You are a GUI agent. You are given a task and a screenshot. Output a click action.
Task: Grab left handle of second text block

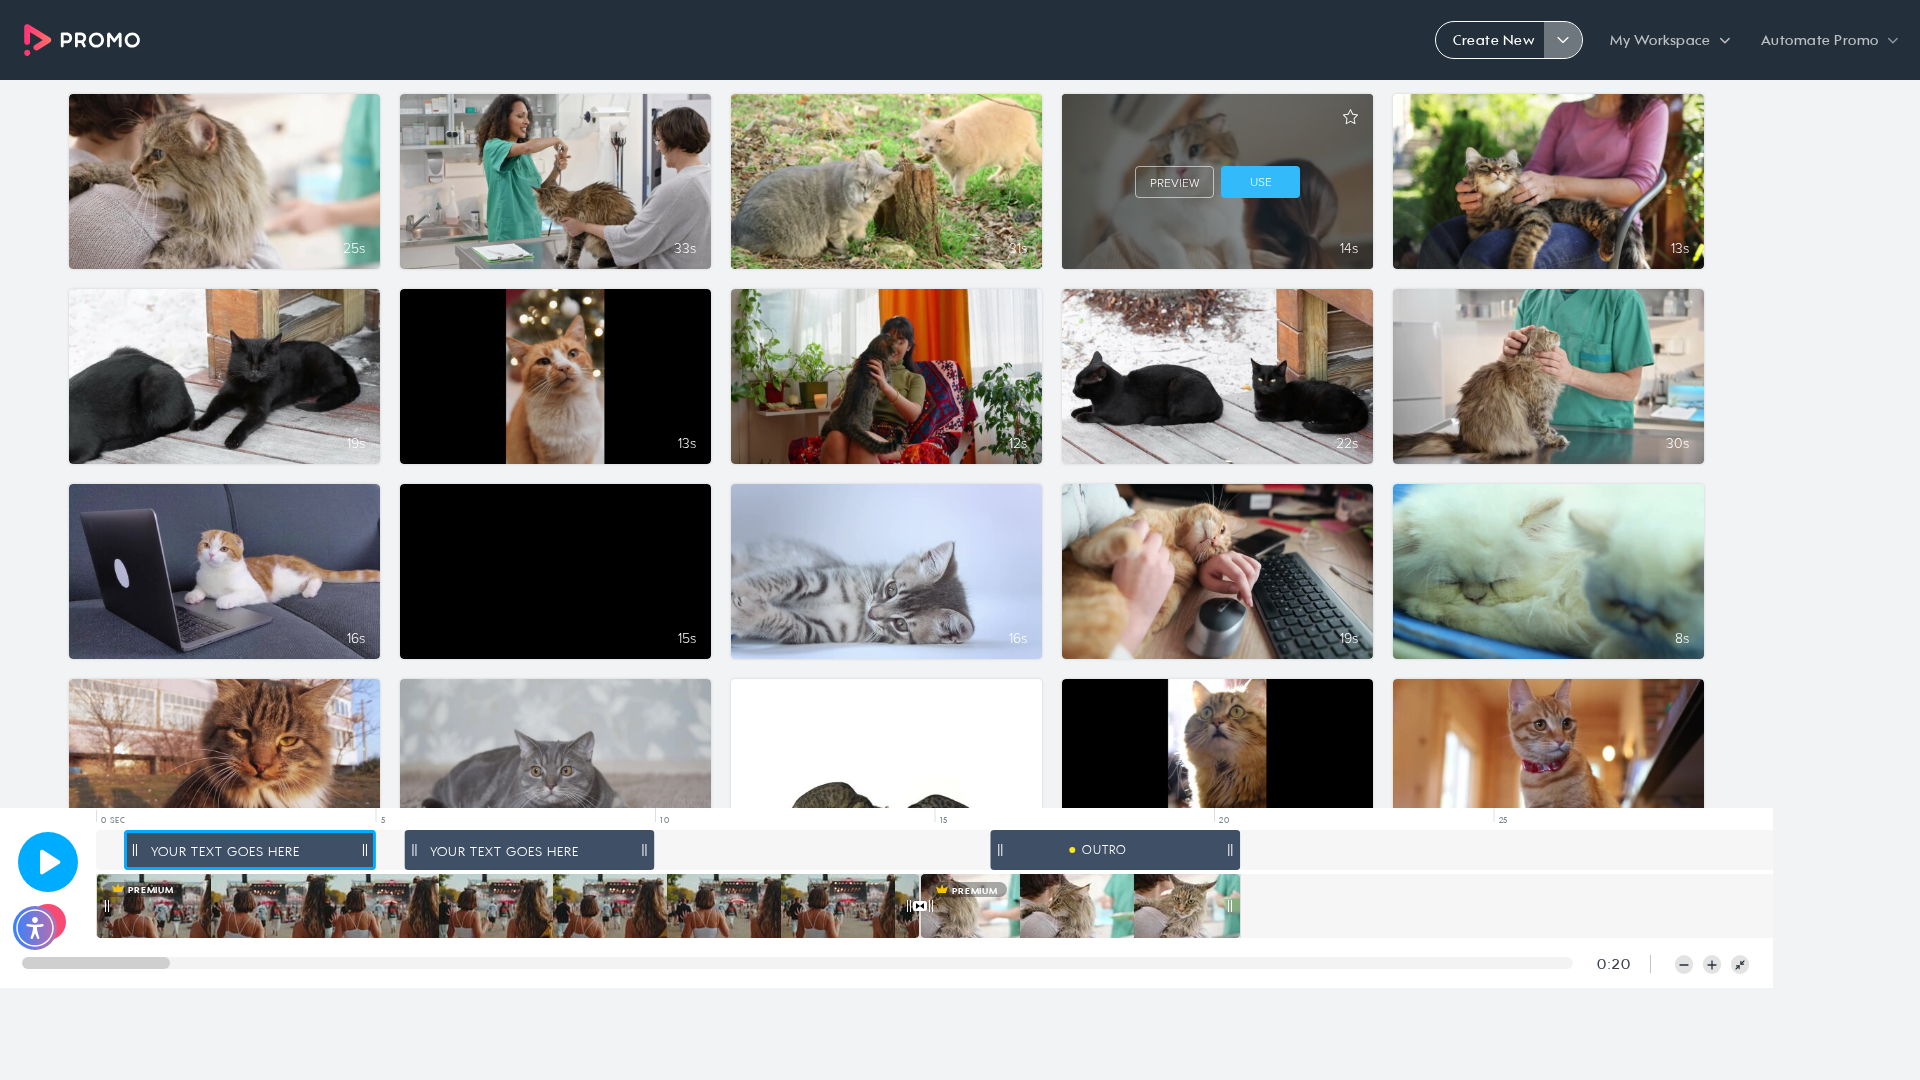click(x=414, y=850)
